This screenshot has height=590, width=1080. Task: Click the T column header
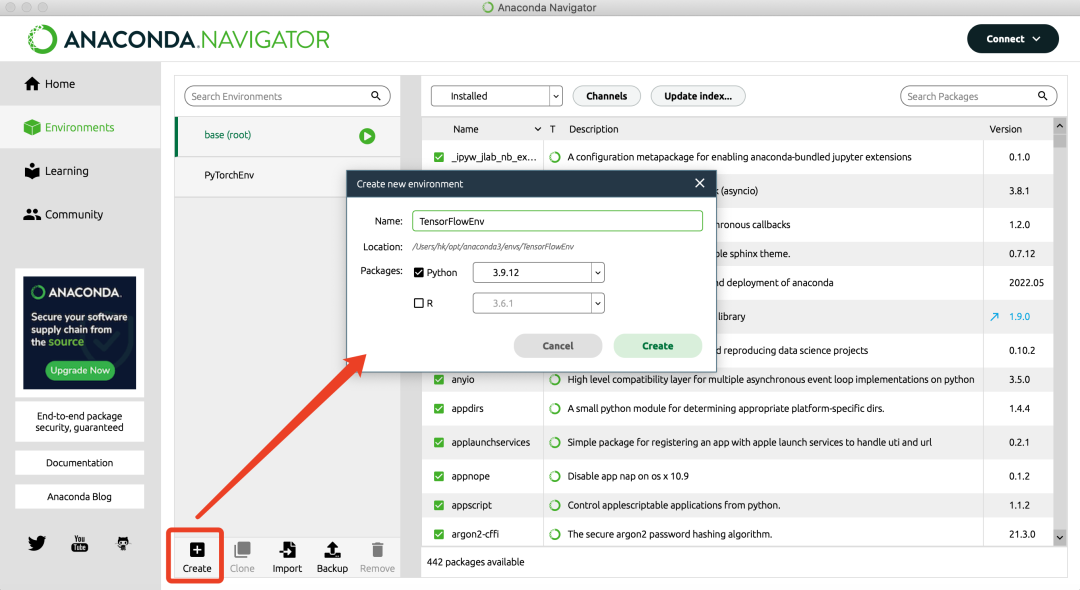click(x=552, y=129)
